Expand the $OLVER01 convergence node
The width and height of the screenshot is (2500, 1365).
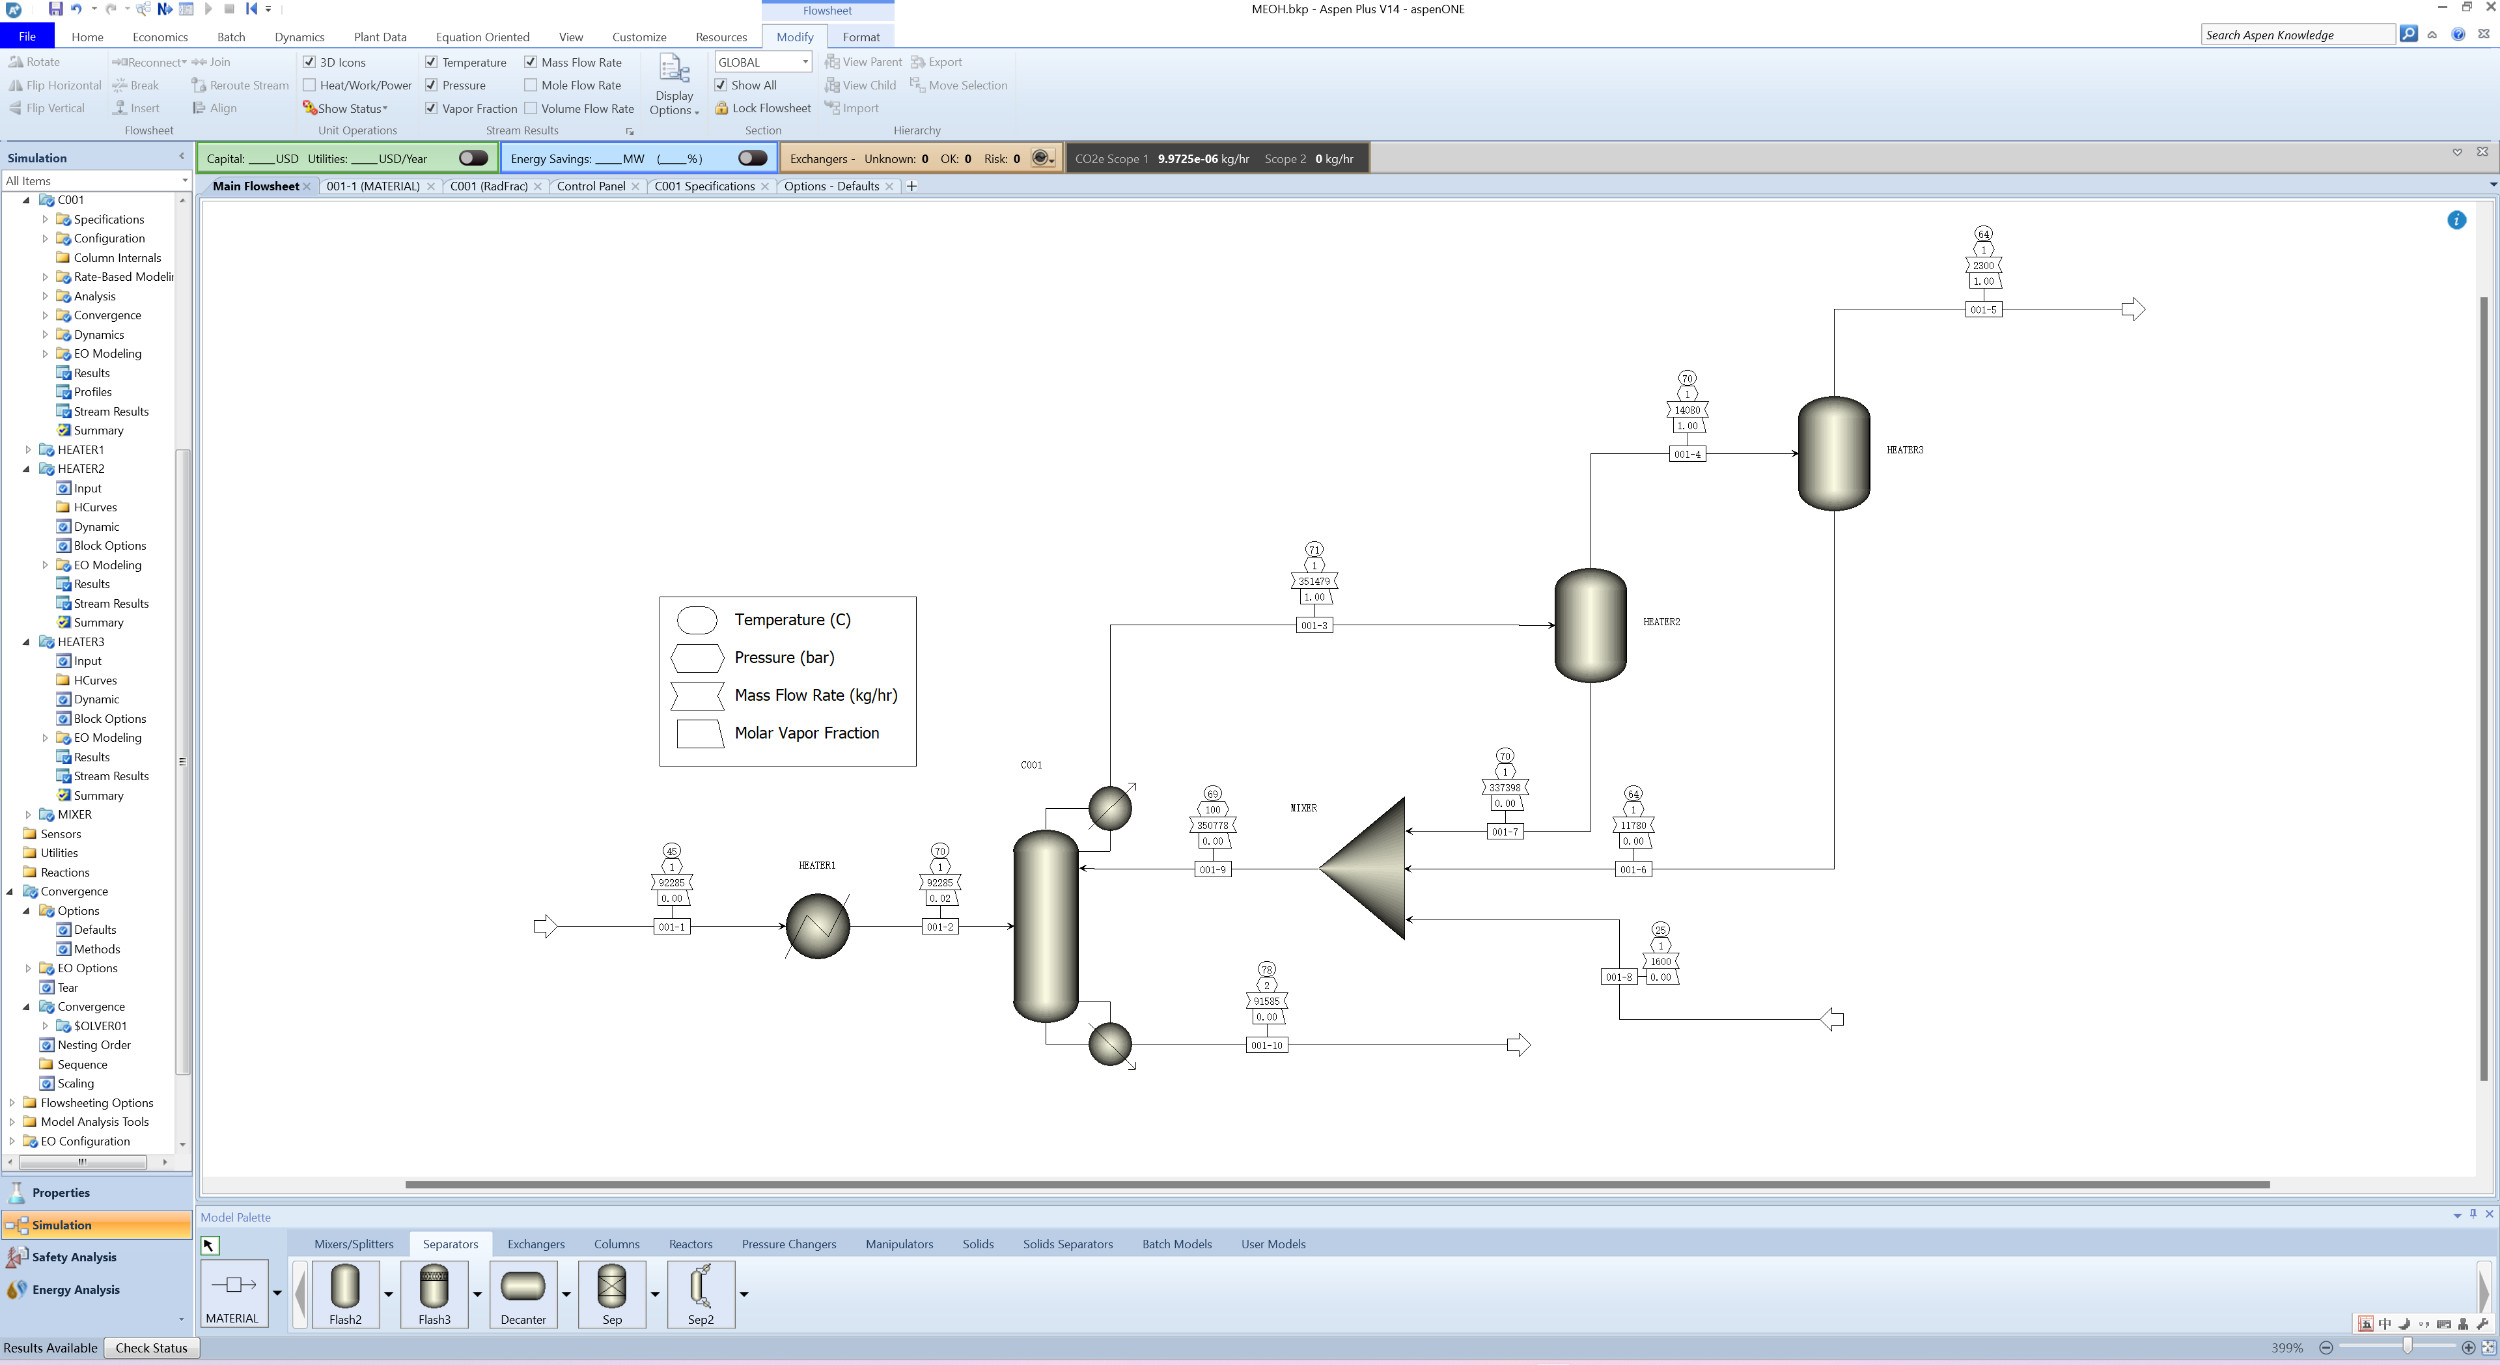point(44,1026)
